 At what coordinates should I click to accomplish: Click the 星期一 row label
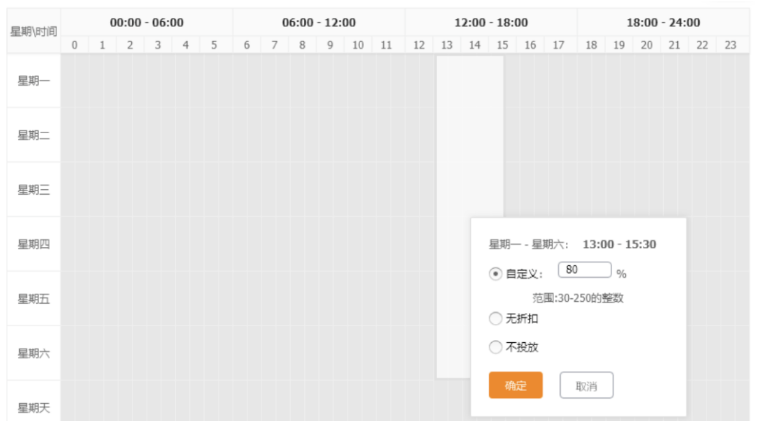[x=34, y=81]
